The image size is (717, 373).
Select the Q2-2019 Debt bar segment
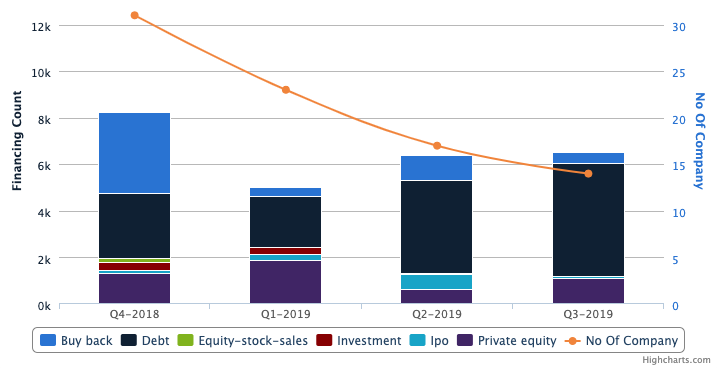point(437,227)
